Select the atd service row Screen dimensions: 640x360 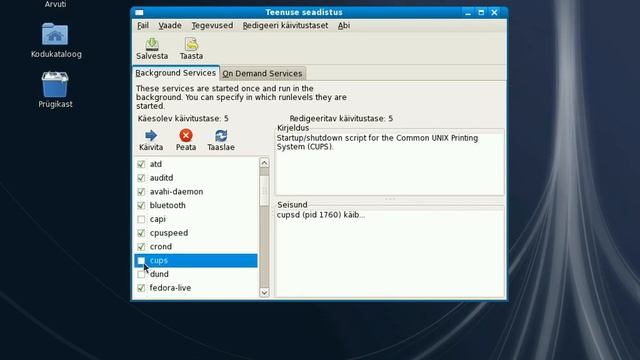(x=196, y=164)
